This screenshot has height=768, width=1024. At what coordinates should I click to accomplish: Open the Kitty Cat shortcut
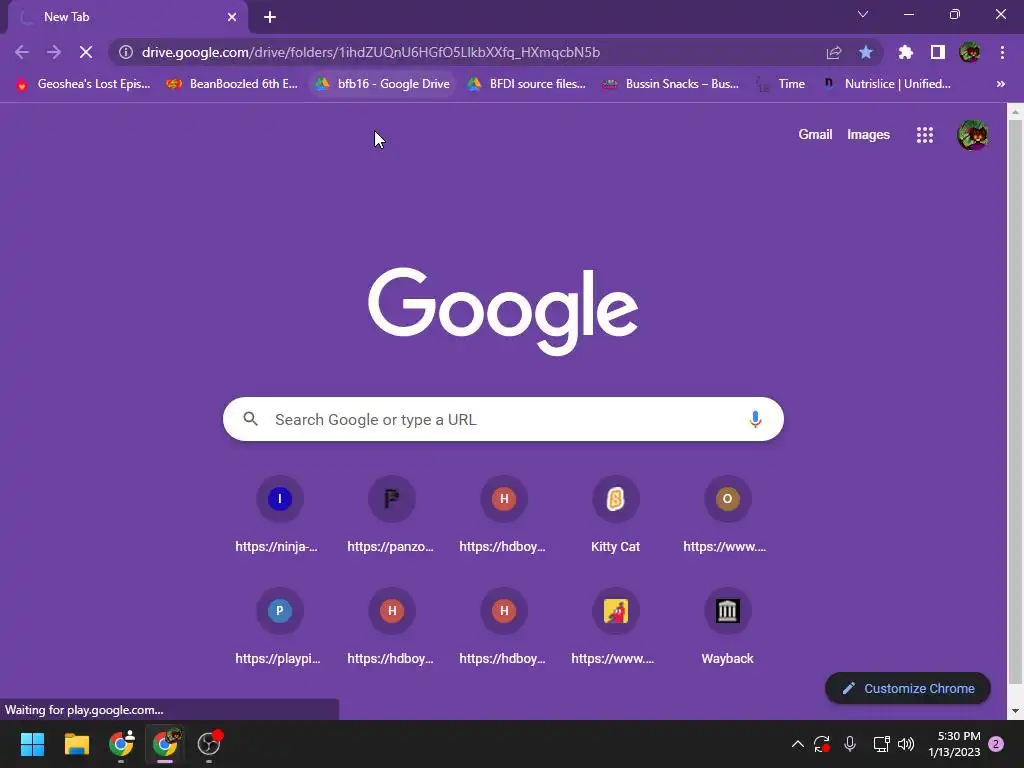coord(615,517)
